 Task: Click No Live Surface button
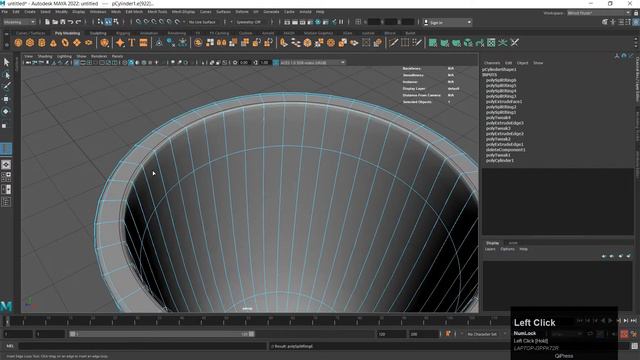(202, 22)
